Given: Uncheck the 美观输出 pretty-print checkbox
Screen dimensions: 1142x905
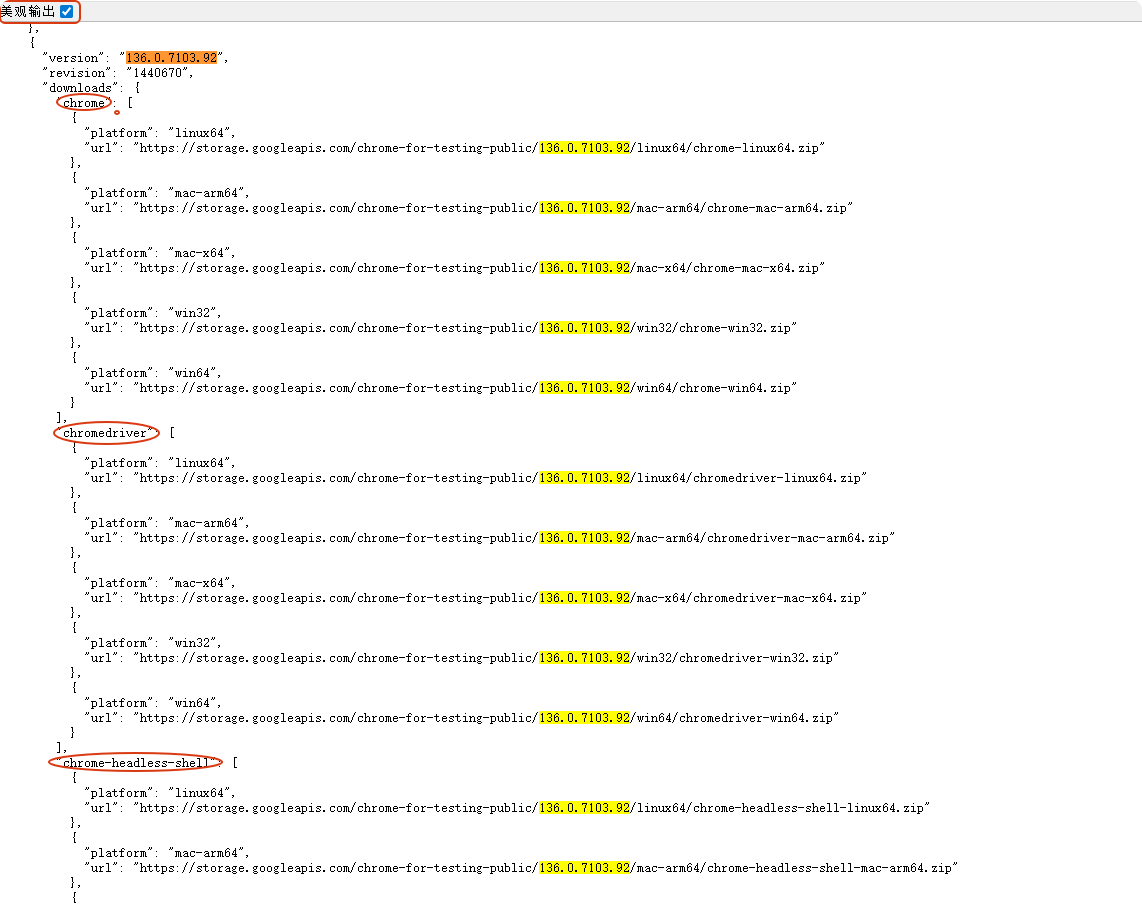Looking at the screenshot, I should pos(66,12).
